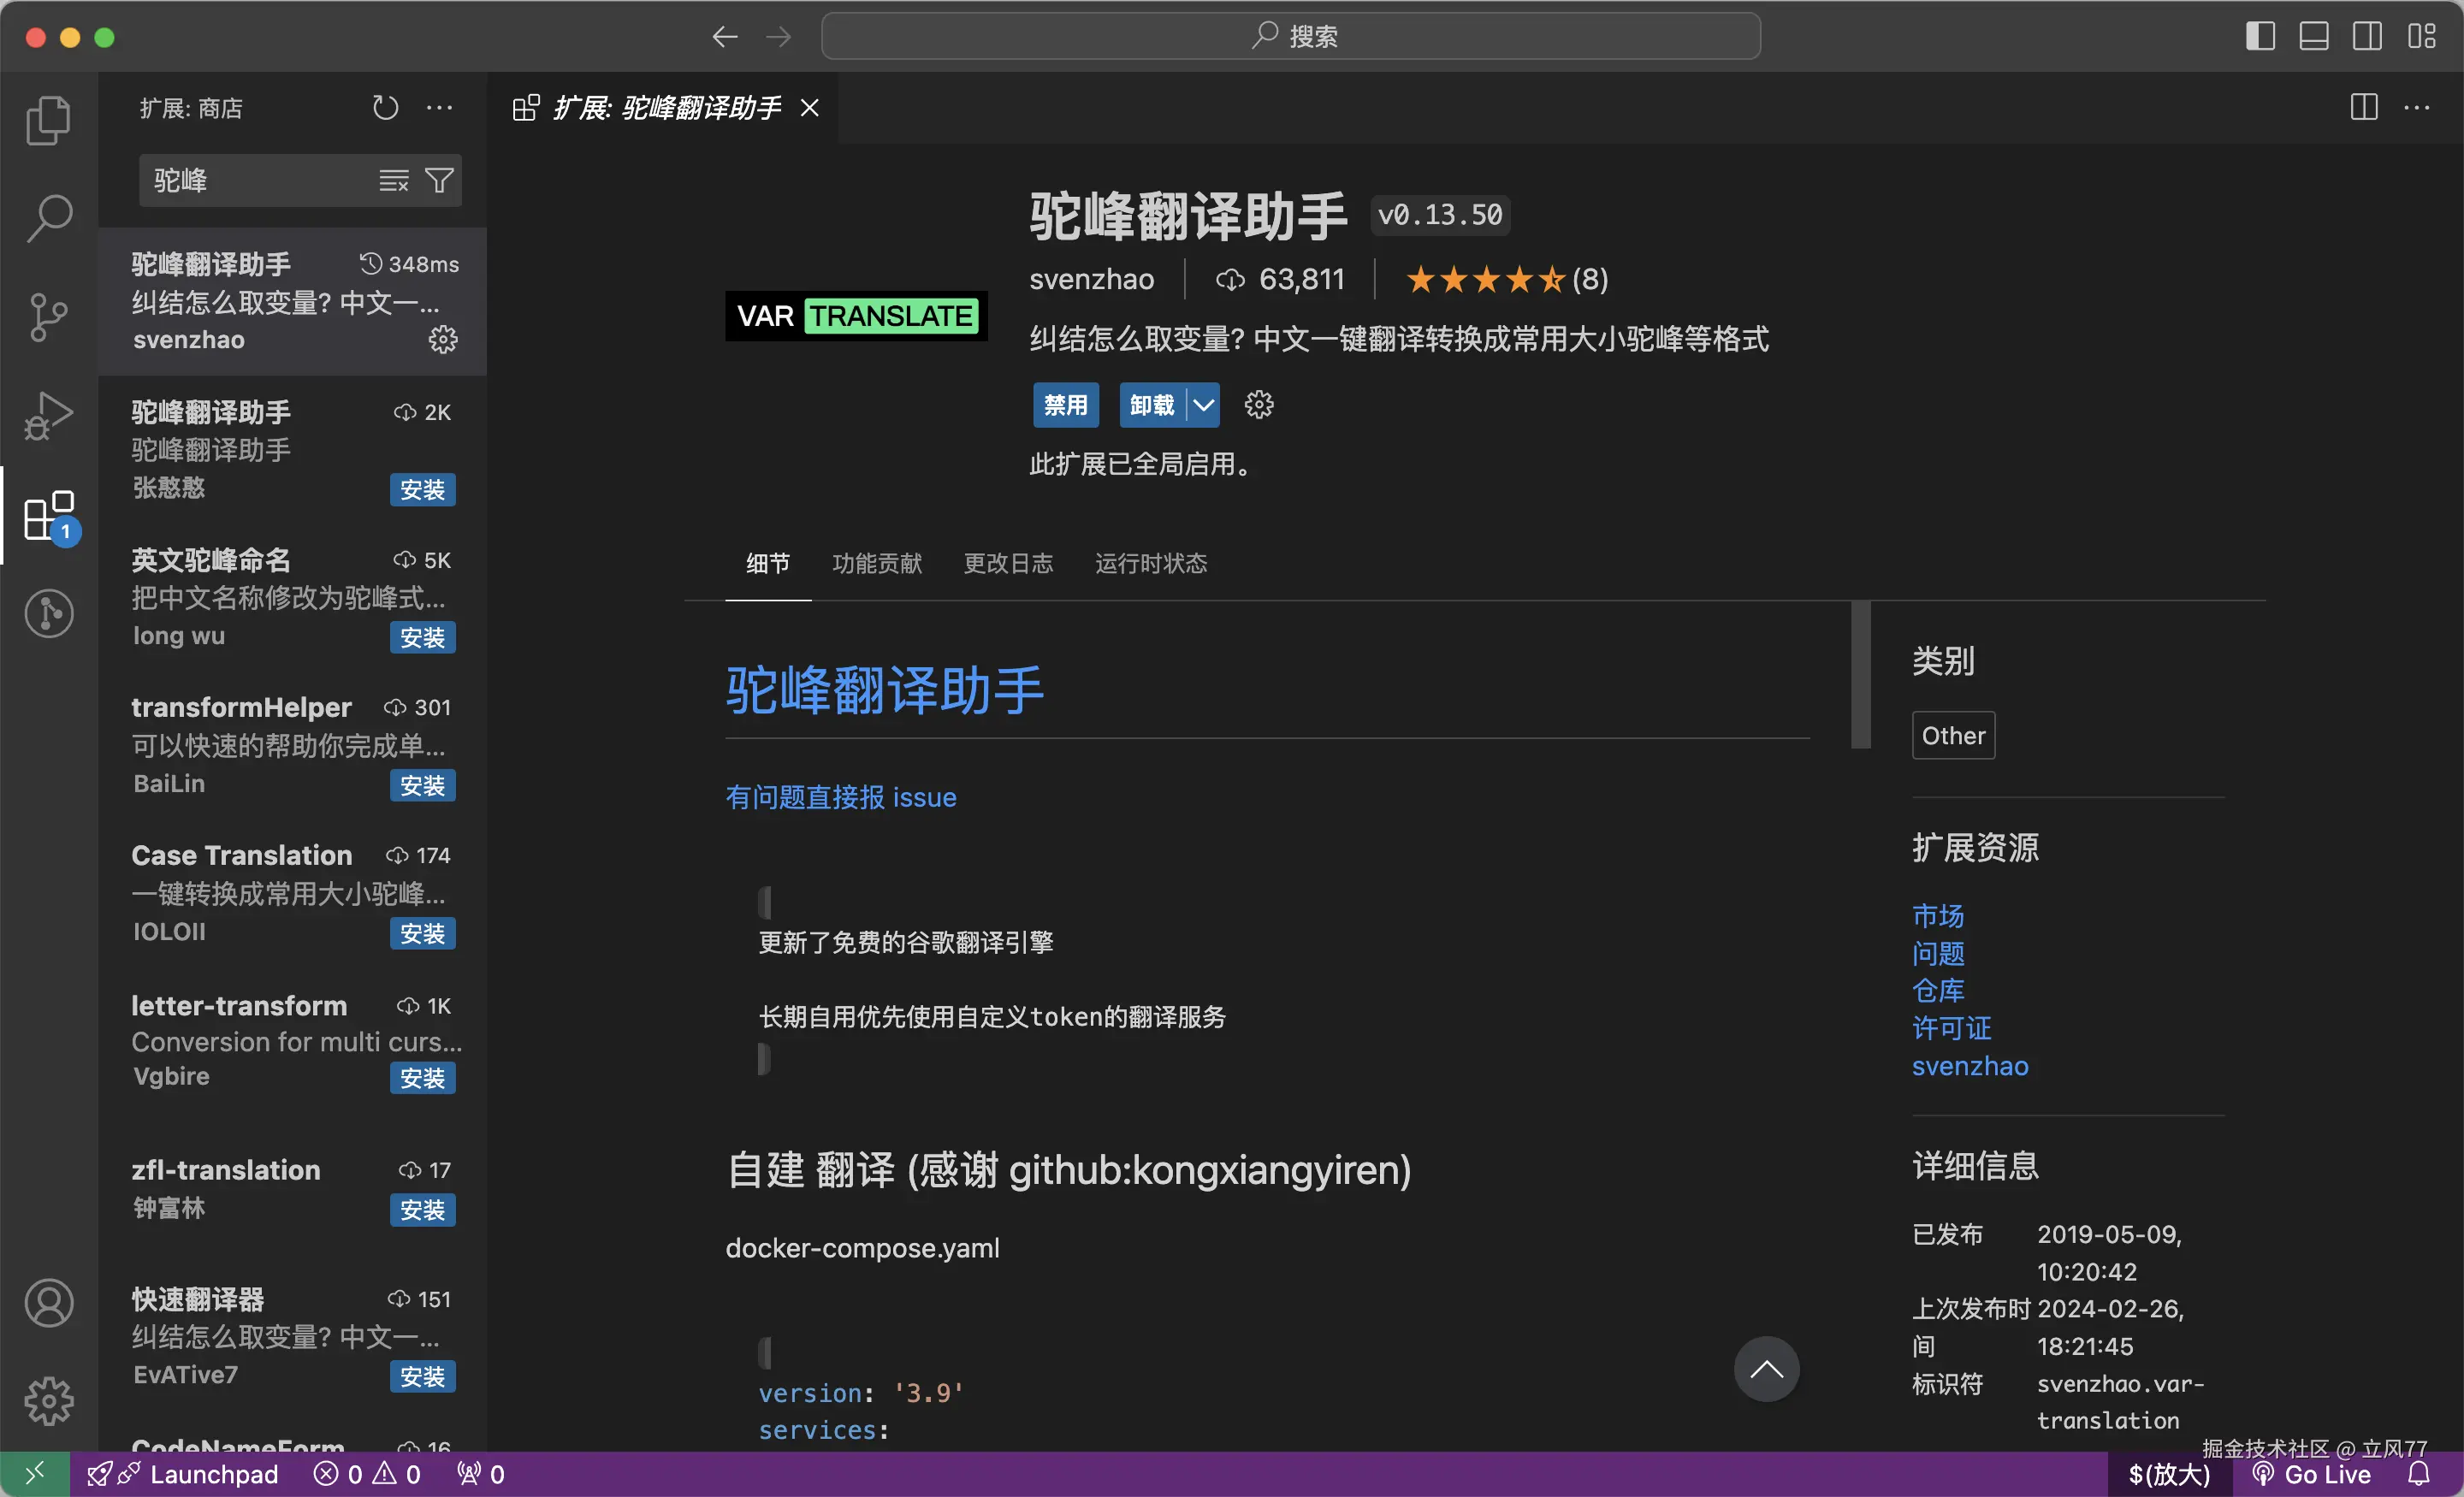
Task: Open gear for installed 驼峰翻译助手 in list
Action: 443,340
